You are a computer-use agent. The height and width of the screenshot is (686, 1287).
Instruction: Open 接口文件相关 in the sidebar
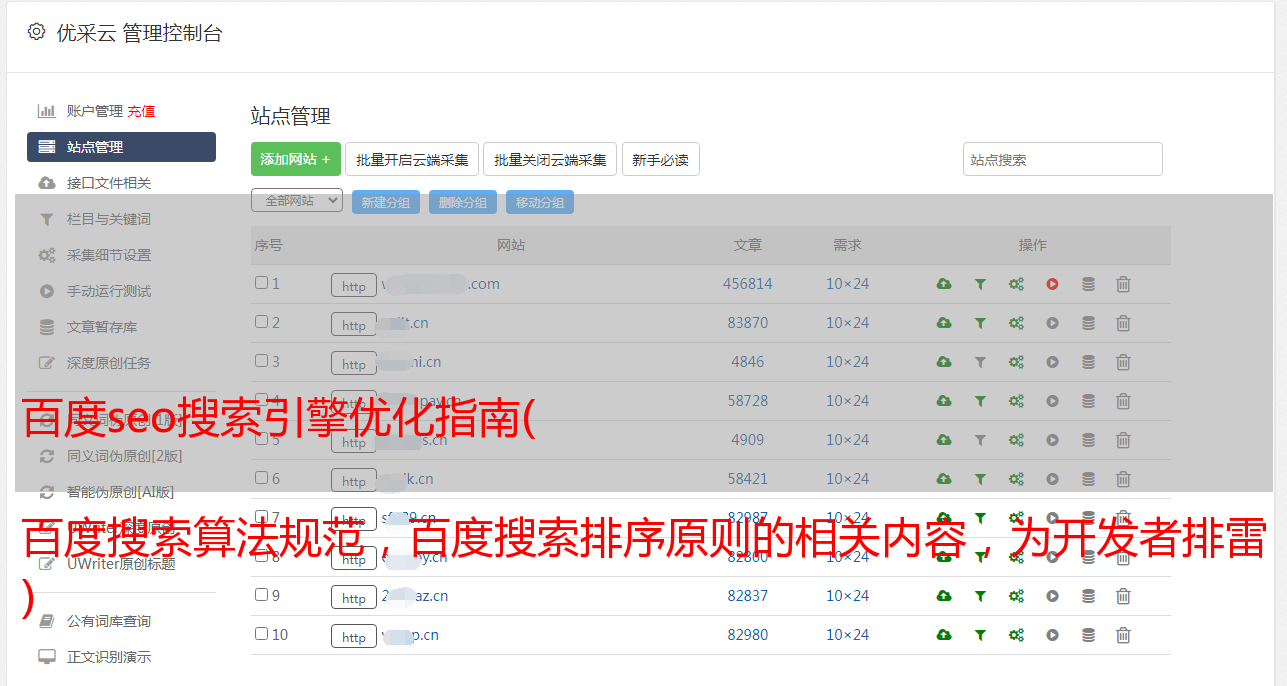pyautogui.click(x=109, y=183)
